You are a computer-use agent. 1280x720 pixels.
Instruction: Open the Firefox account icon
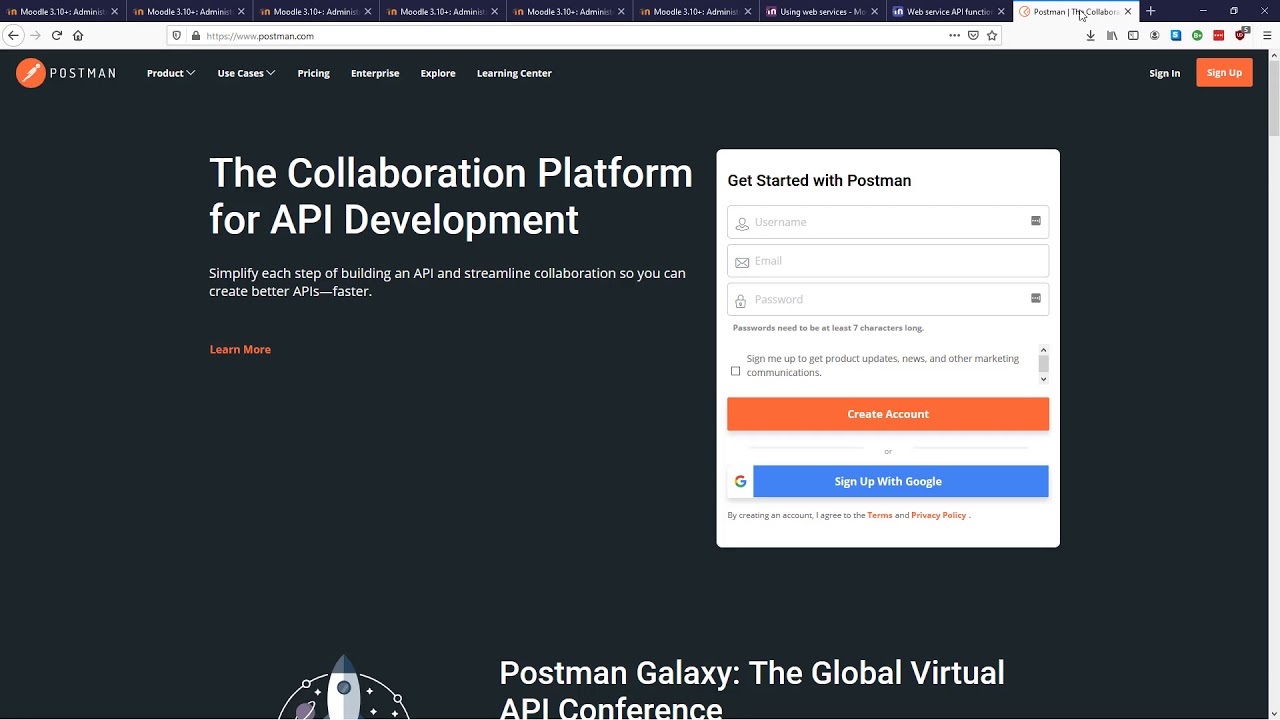tap(1155, 35)
